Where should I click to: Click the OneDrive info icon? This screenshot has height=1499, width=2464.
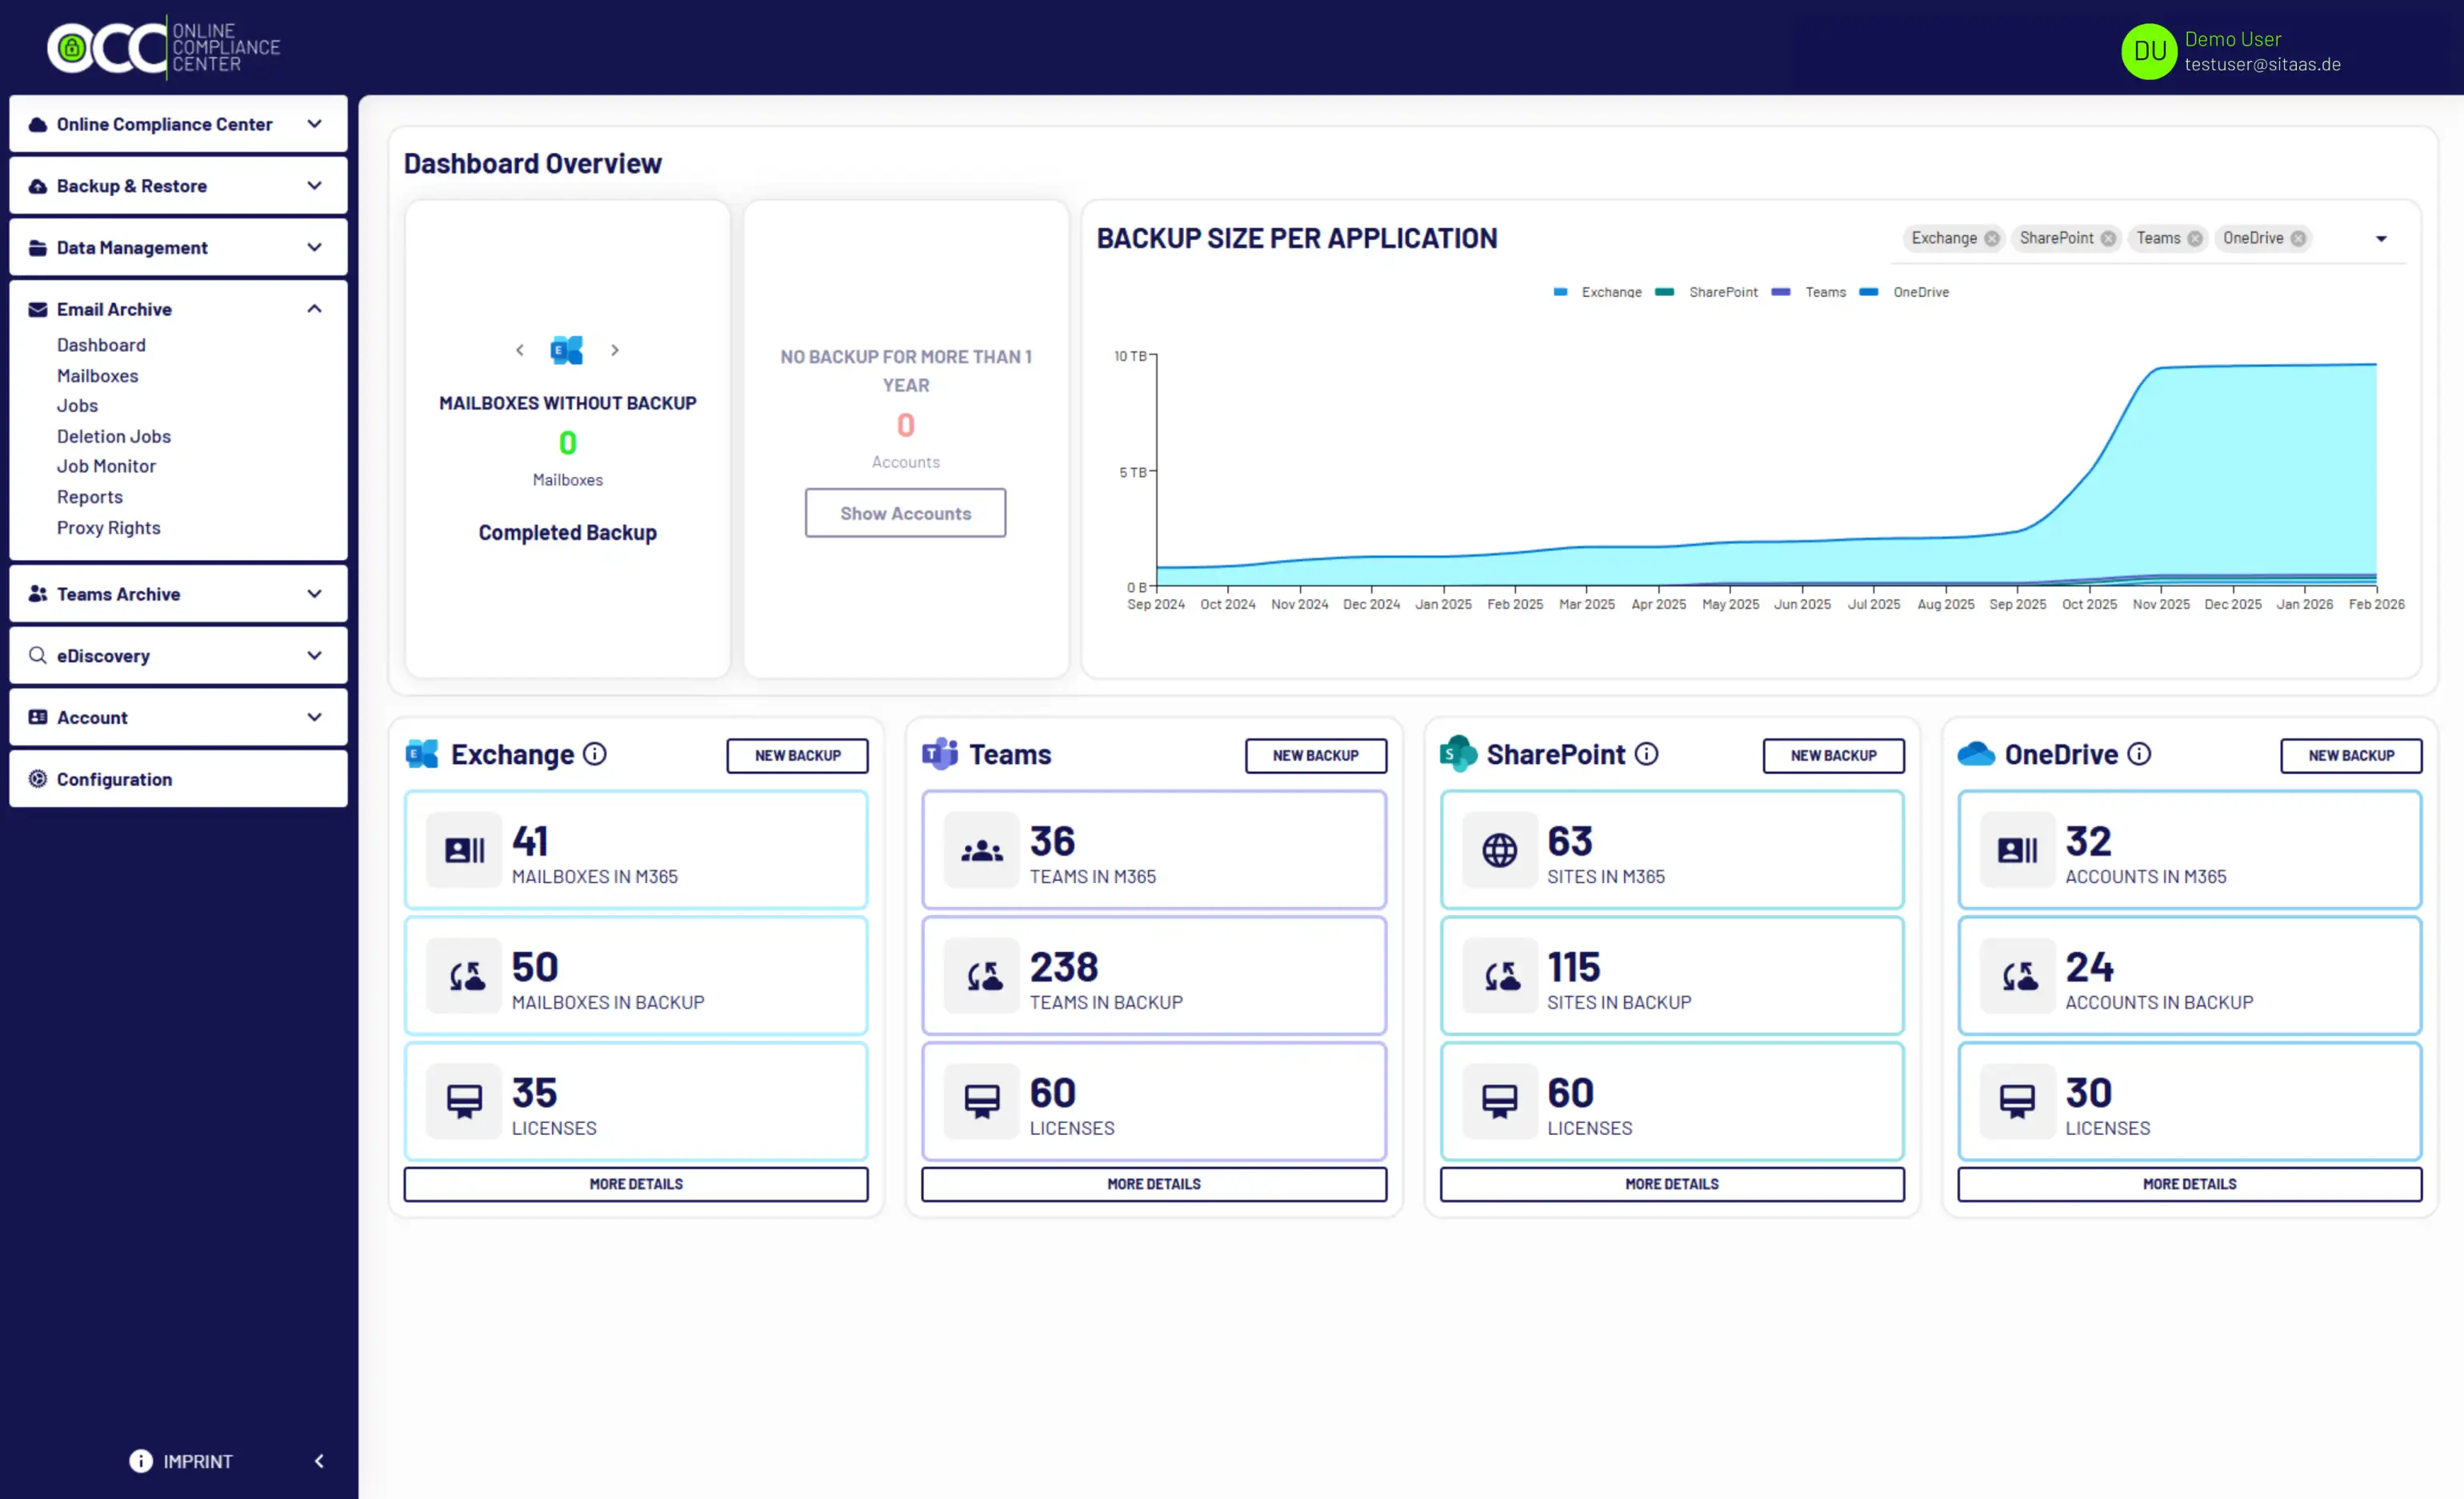2138,754
